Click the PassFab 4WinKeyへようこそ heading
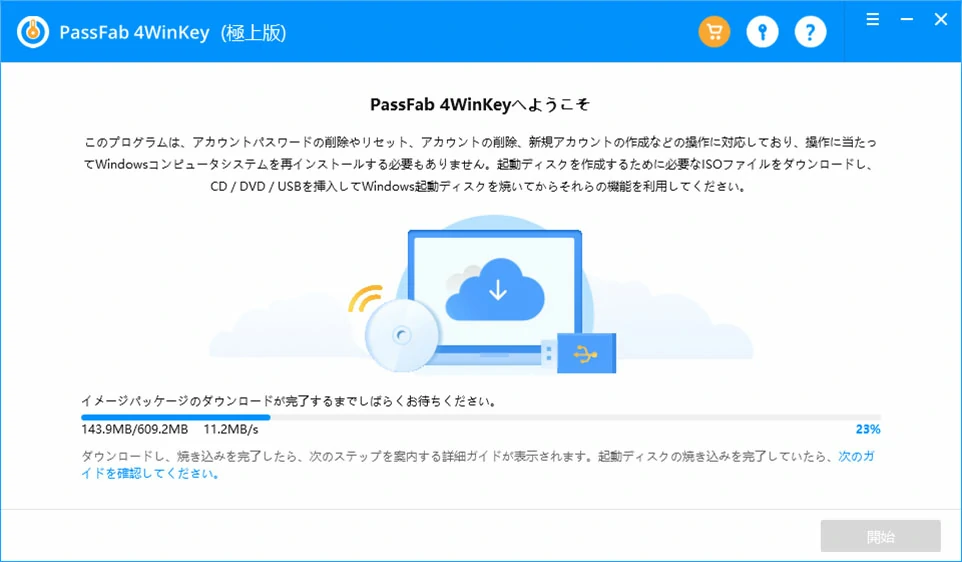Image resolution: width=962 pixels, height=562 pixels. coord(480,105)
